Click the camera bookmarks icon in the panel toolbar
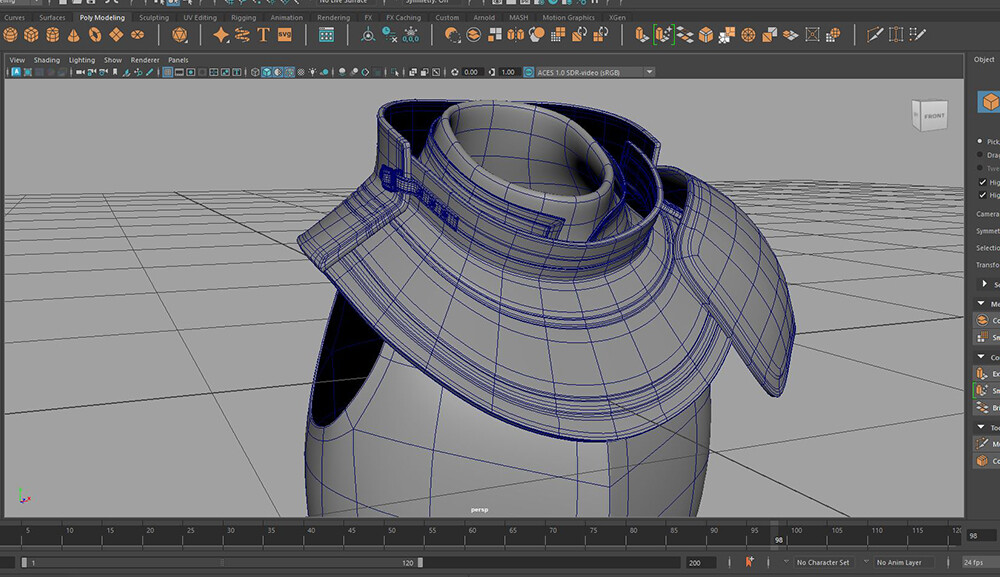Screen dimensions: 1000x577 115,72
